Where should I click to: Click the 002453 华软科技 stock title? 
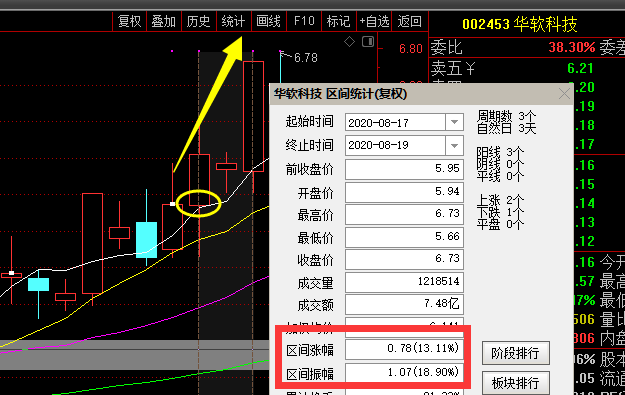[520, 25]
